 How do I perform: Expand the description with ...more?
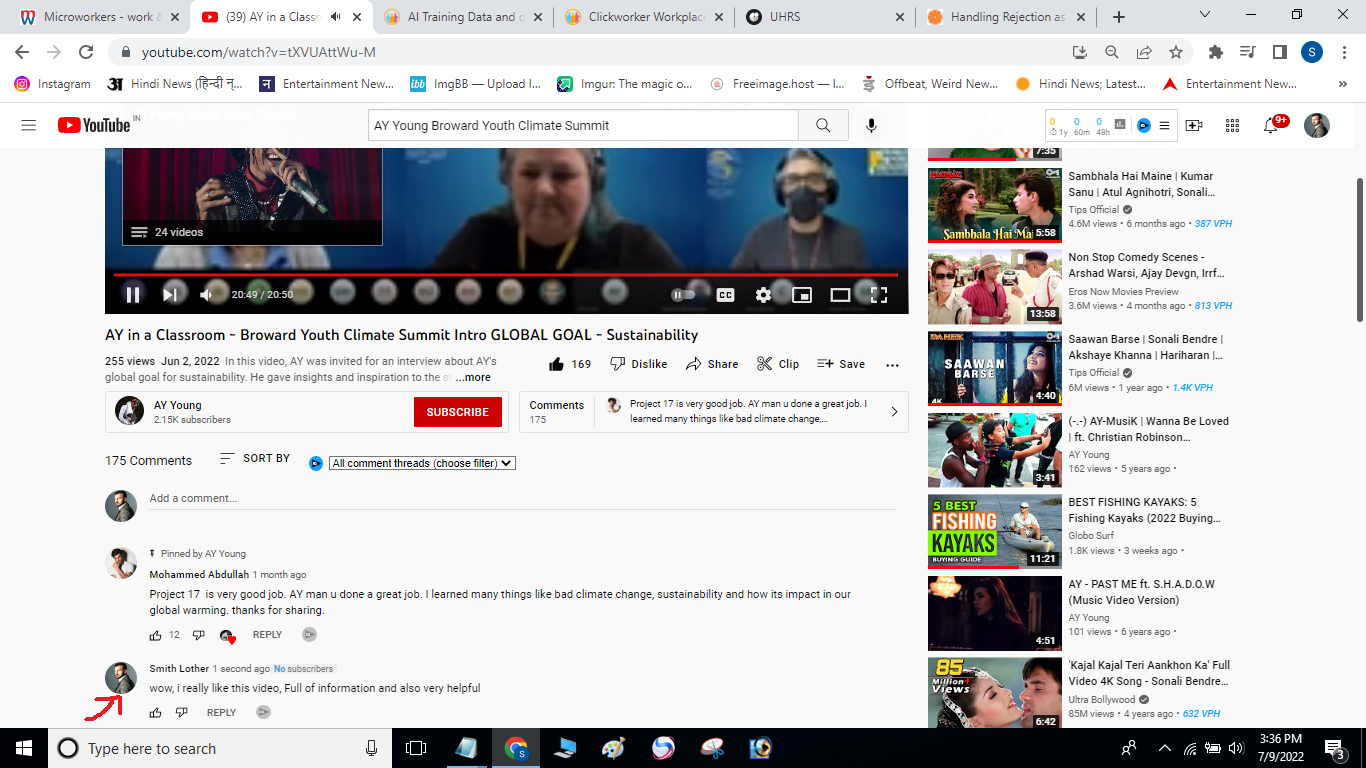tap(473, 378)
